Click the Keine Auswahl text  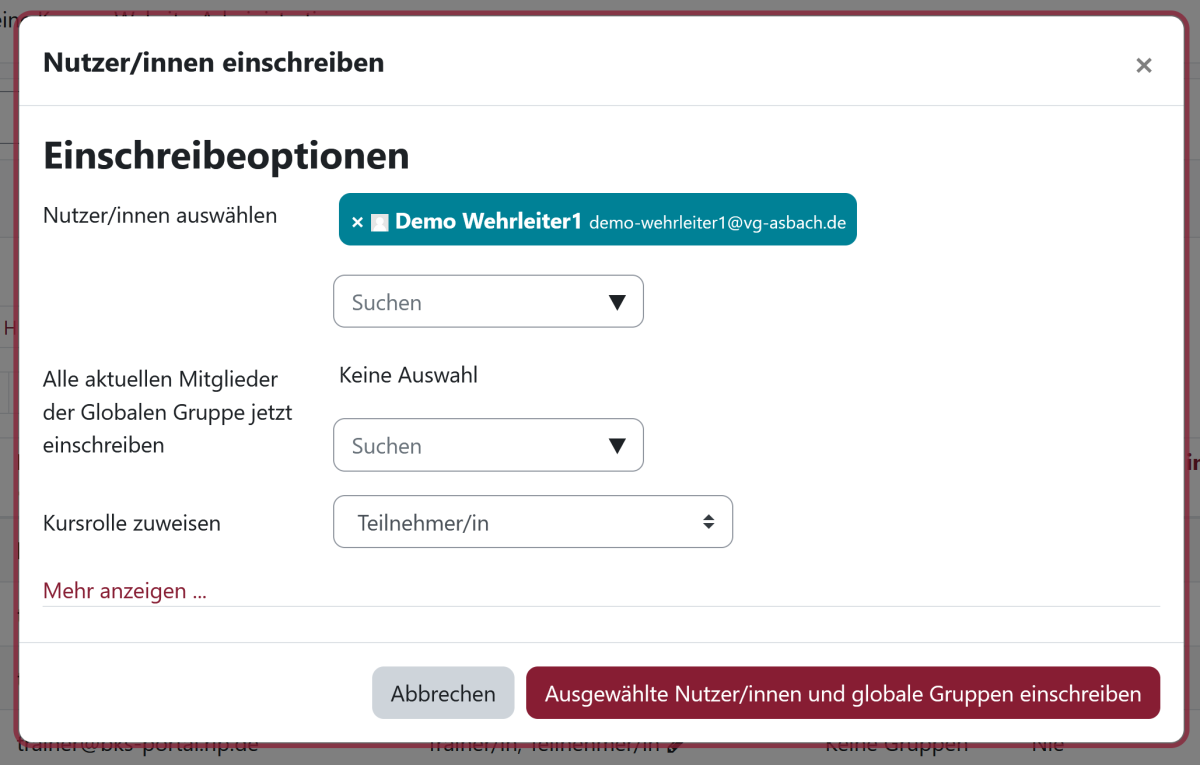click(408, 375)
